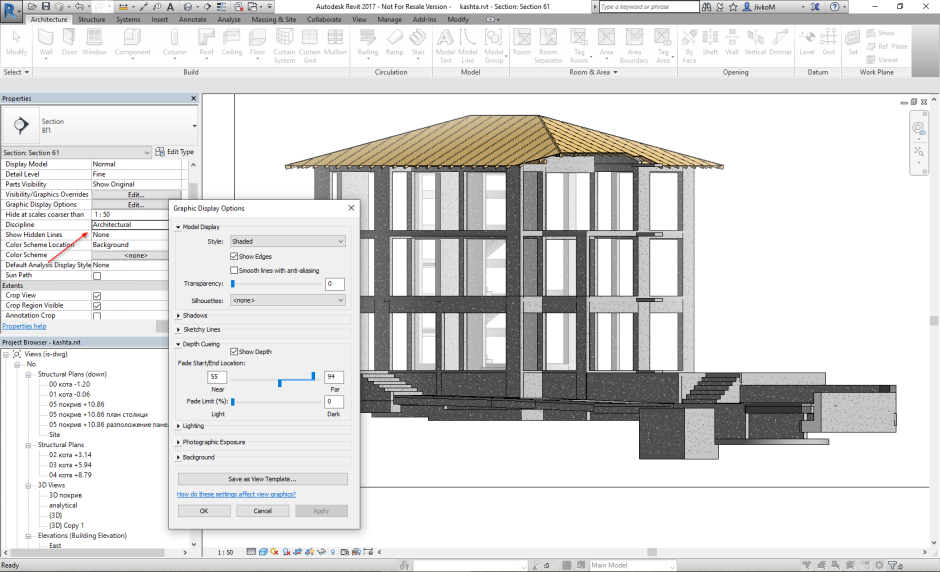
Task: Click the Set work plane tool
Action: click(852, 42)
